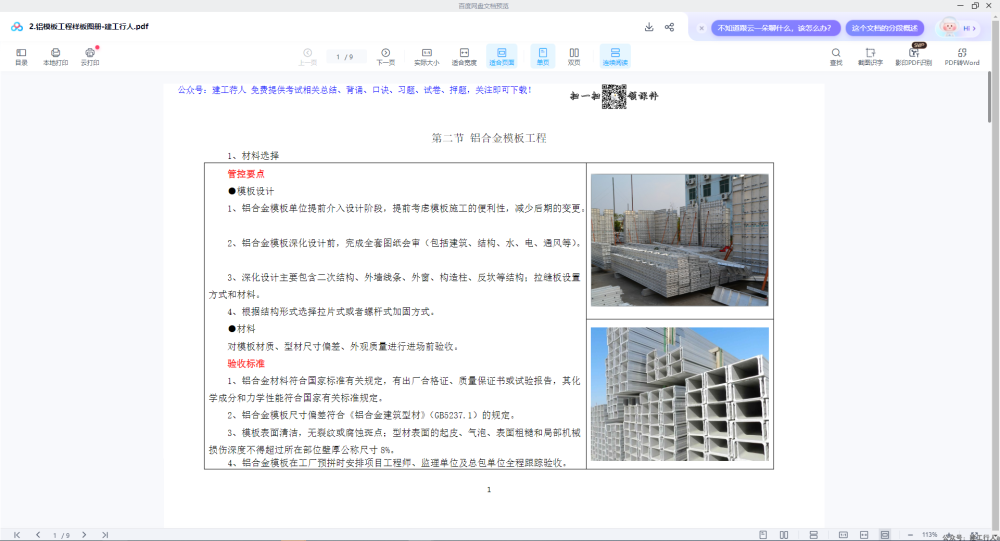Image resolution: width=1000 pixels, height=541 pixels.
Task: Click the aluminum formwork site photo
Action: coord(679,240)
